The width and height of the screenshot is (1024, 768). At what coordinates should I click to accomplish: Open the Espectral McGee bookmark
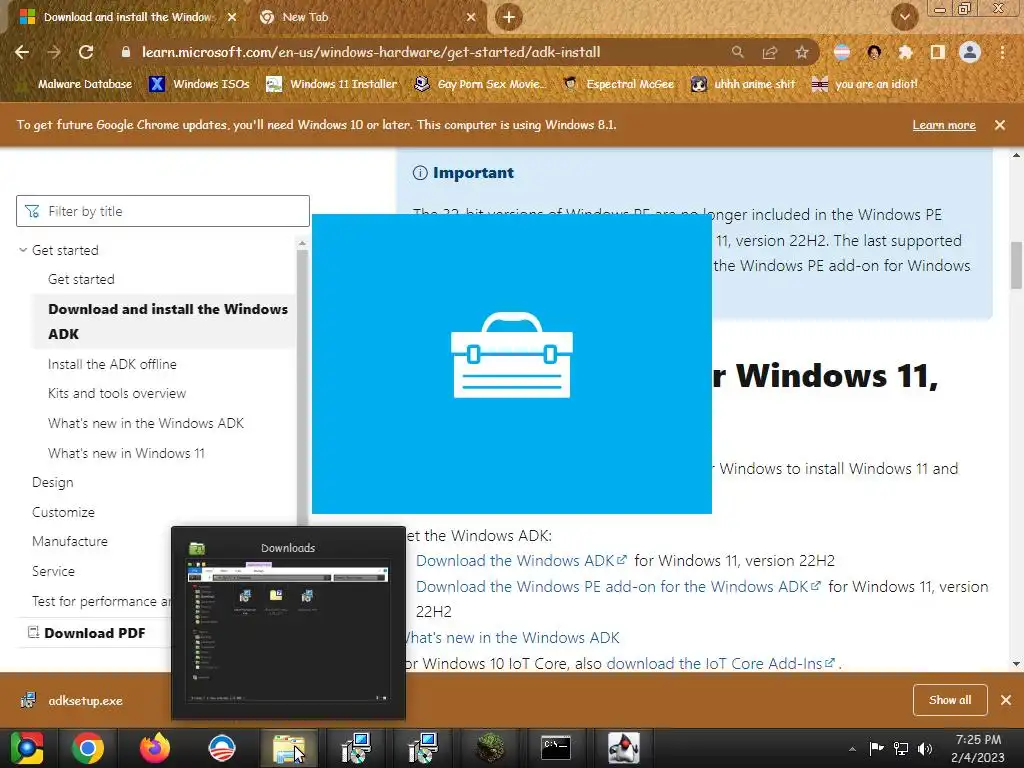(x=618, y=84)
